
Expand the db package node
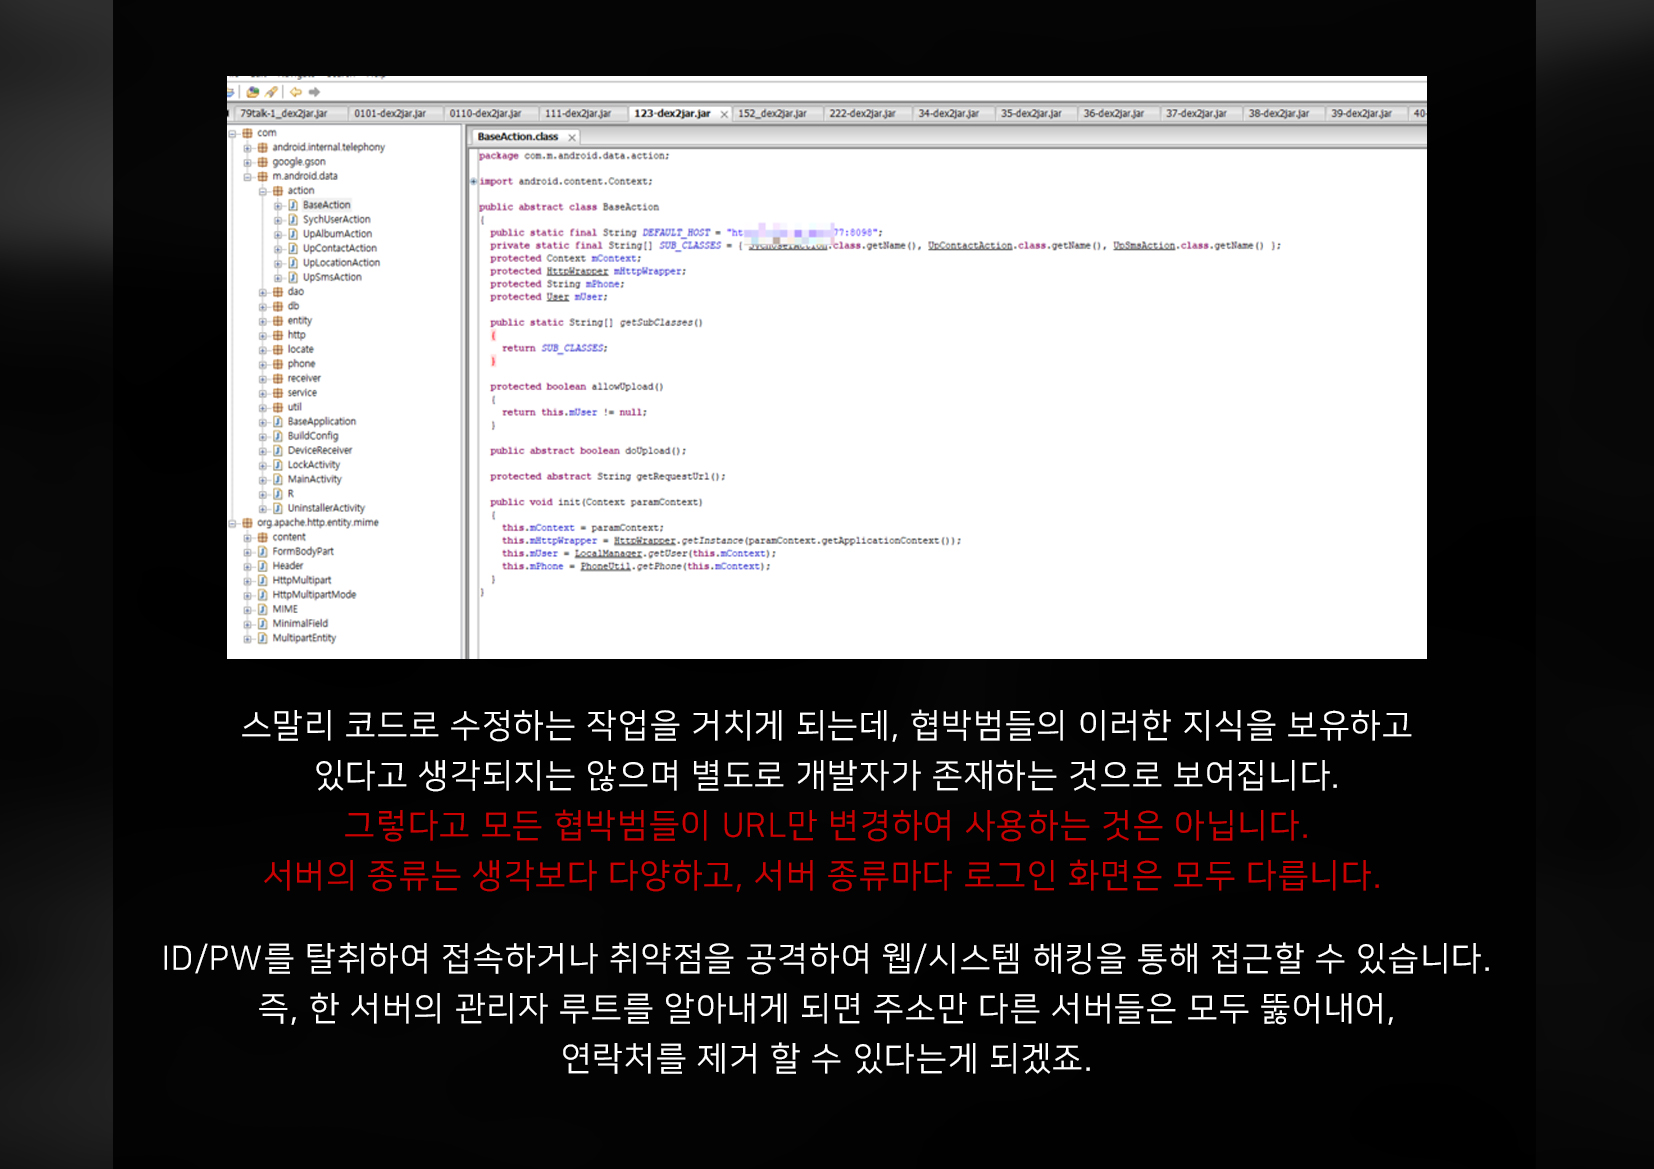coord(264,307)
